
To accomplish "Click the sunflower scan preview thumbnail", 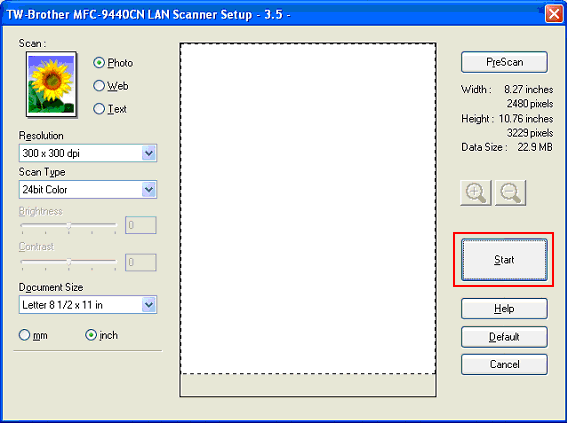I will 51,84.
